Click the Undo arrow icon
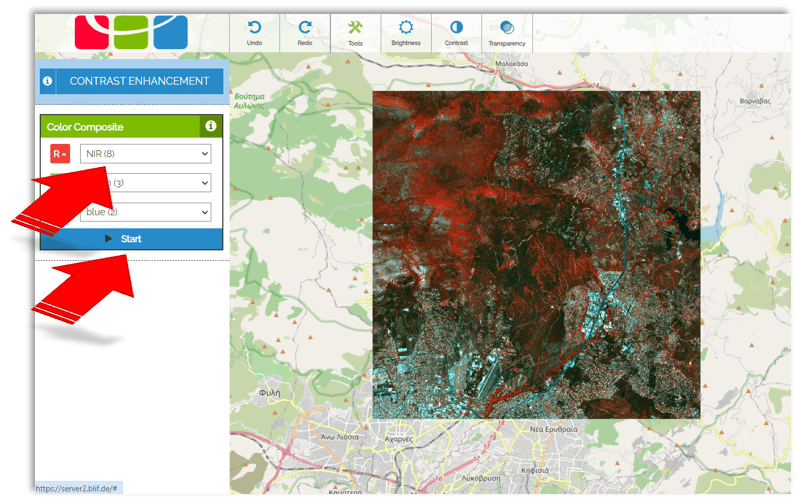 pos(254,28)
